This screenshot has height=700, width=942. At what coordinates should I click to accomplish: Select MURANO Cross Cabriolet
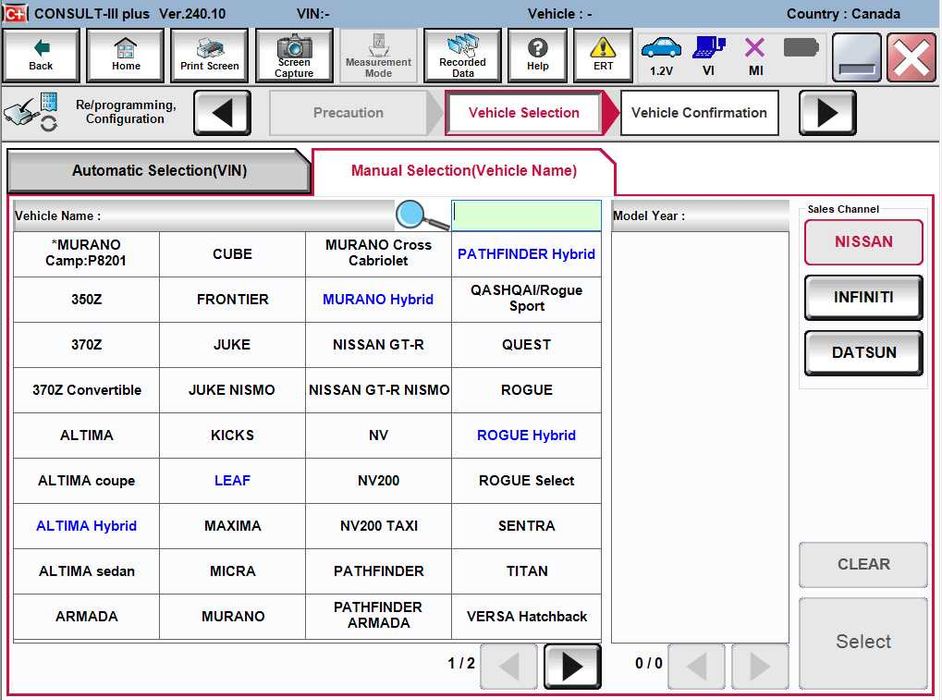378,254
